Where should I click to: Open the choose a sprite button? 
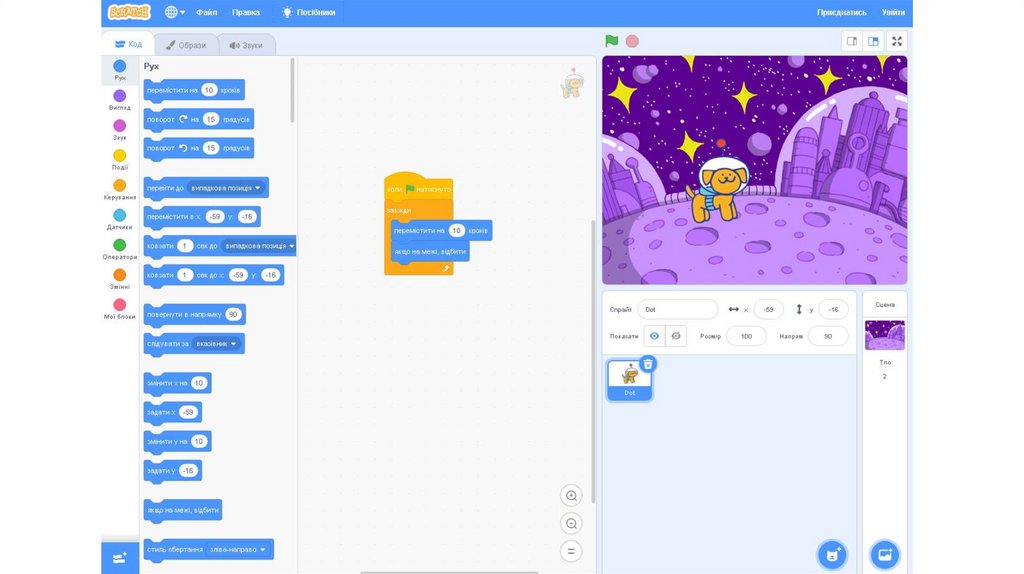(x=832, y=555)
